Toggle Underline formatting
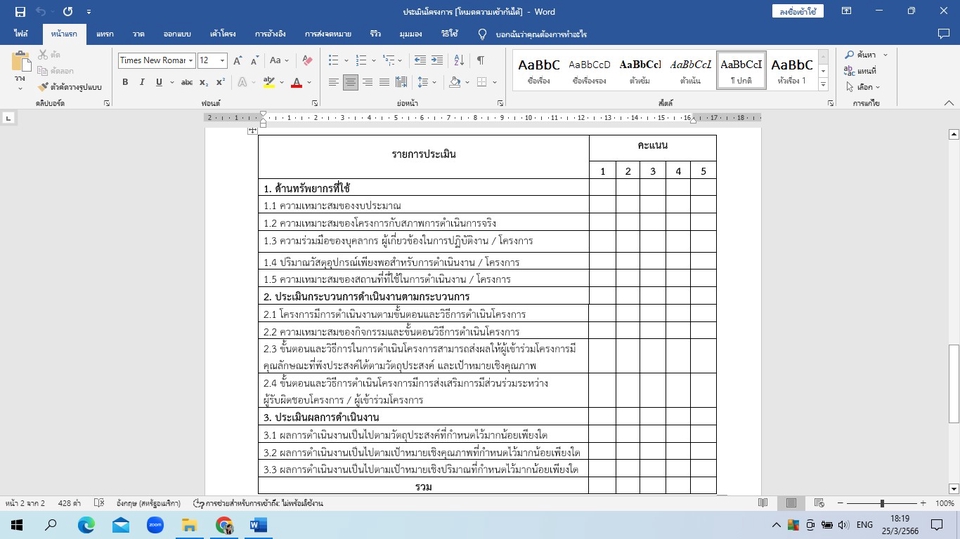The height and width of the screenshot is (539, 960). point(159,82)
